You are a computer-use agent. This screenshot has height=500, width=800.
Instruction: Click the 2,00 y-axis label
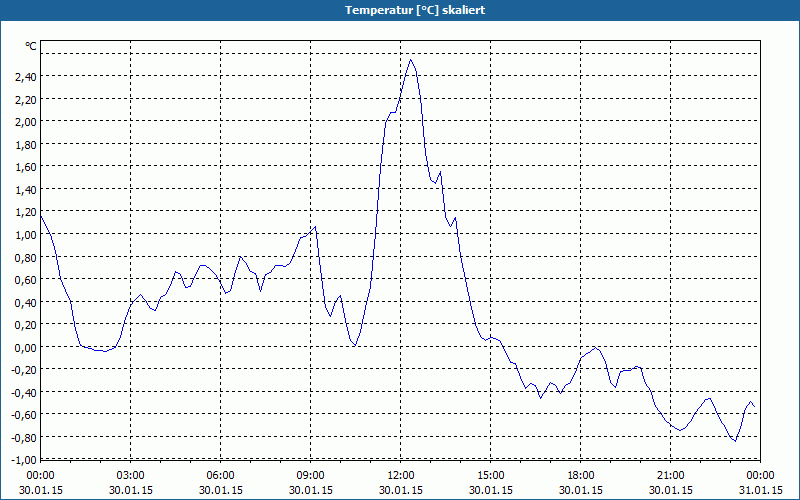26,122
